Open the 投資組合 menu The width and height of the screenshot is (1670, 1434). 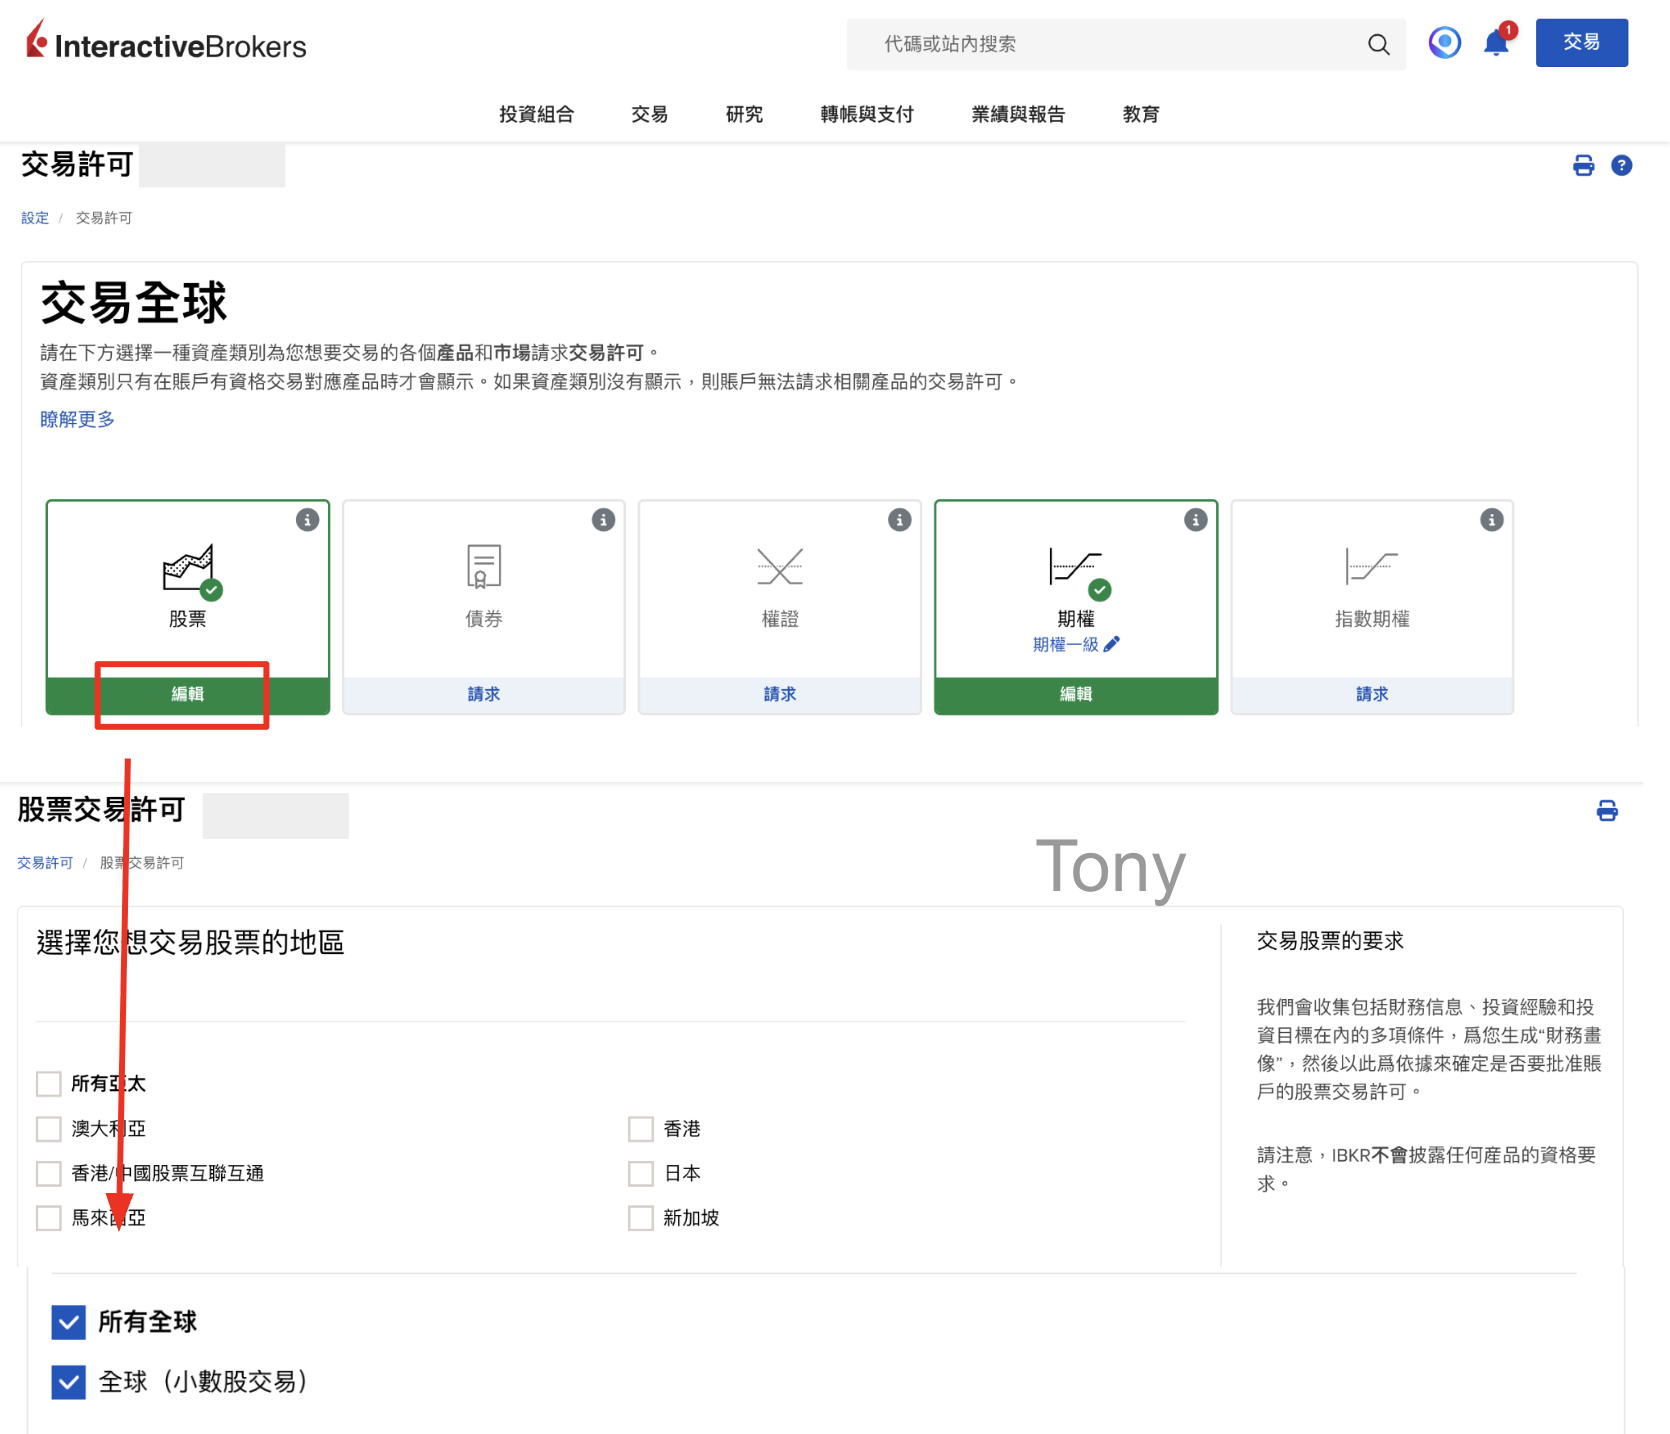click(536, 115)
